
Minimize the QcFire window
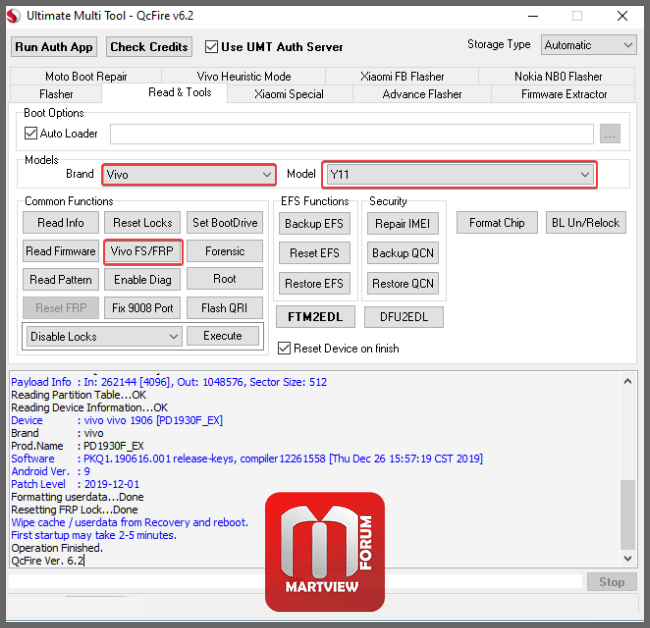pos(533,16)
